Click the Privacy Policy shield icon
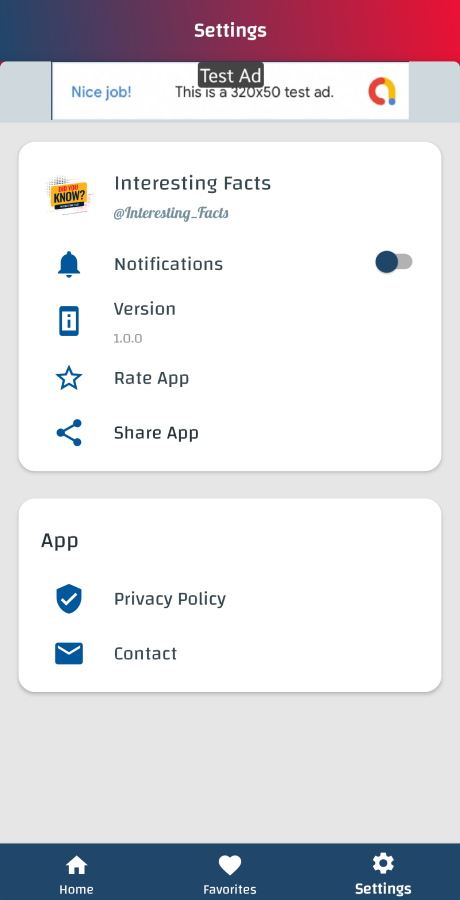Screen dimensions: 460x900 point(69,599)
